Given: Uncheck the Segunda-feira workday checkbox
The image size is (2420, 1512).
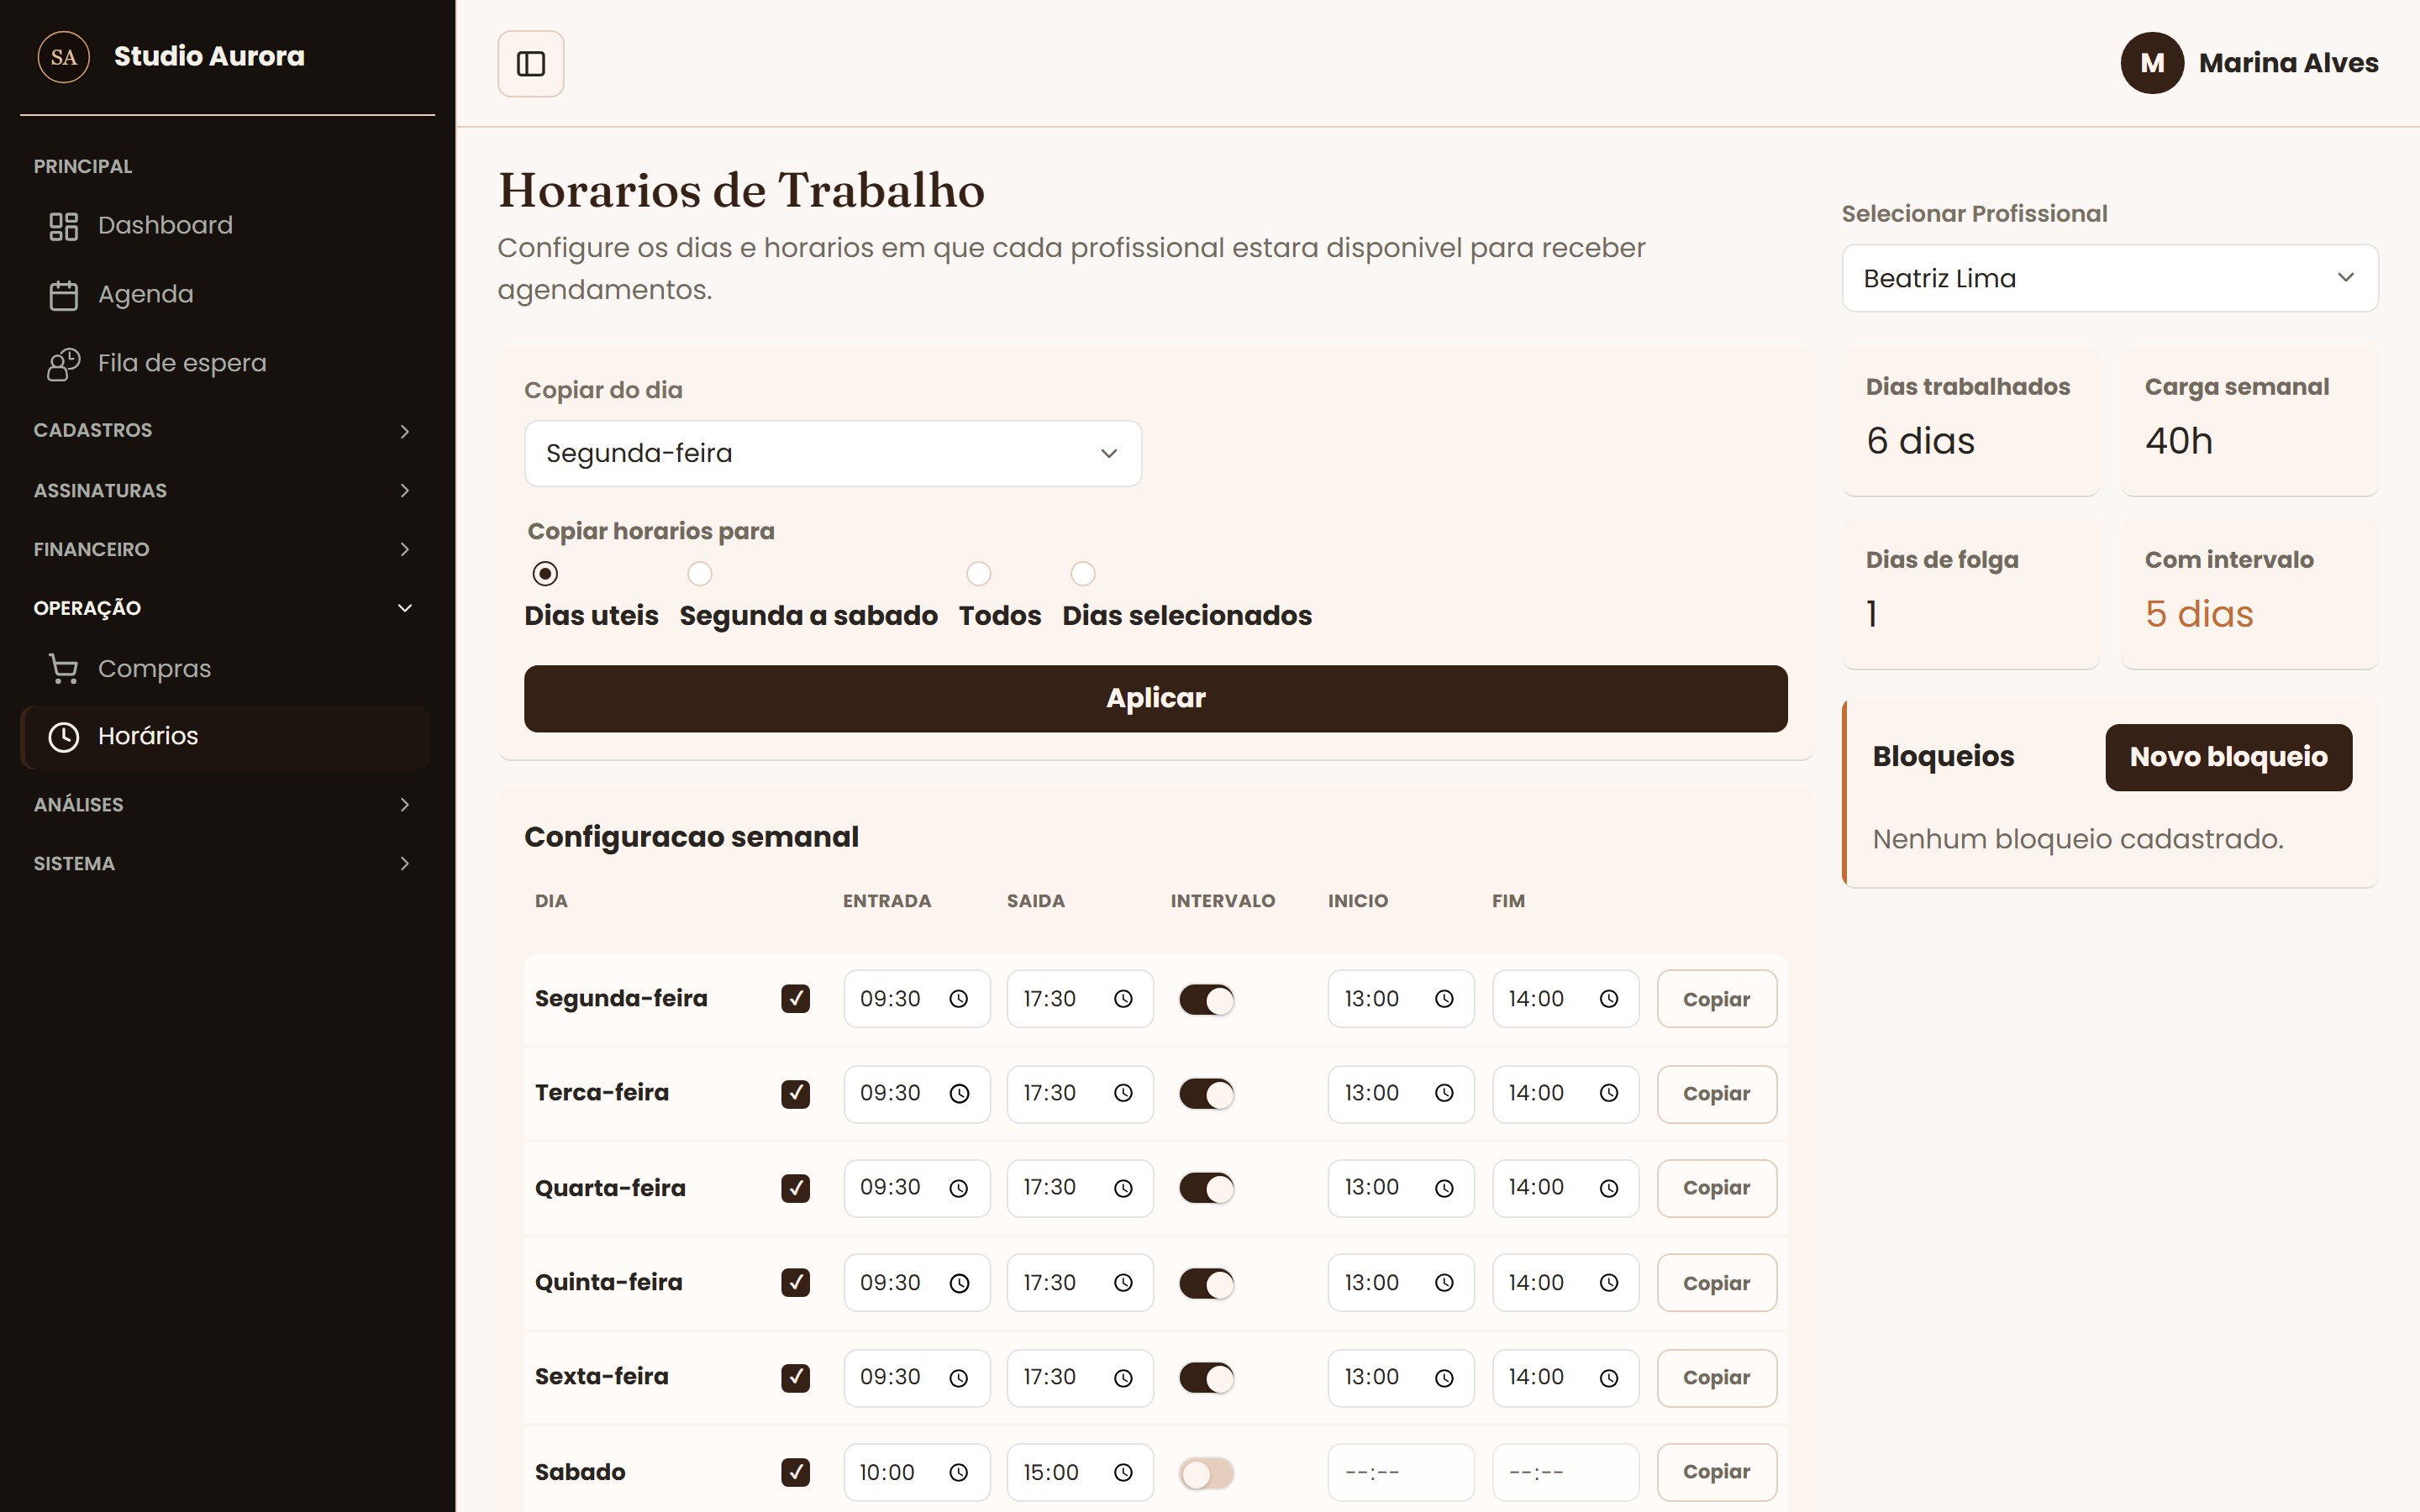Looking at the screenshot, I should [x=795, y=999].
